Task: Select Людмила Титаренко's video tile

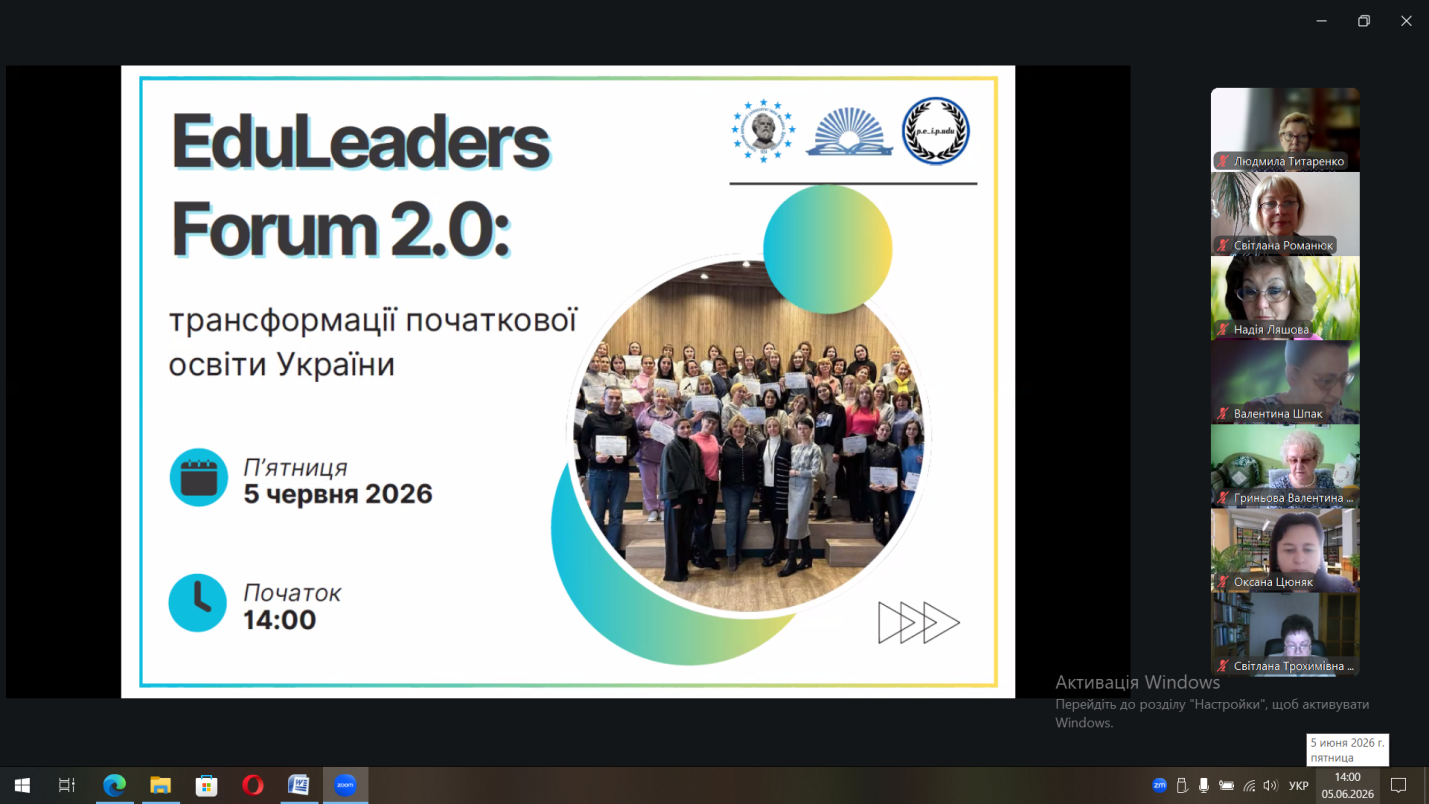Action: pyautogui.click(x=1285, y=129)
